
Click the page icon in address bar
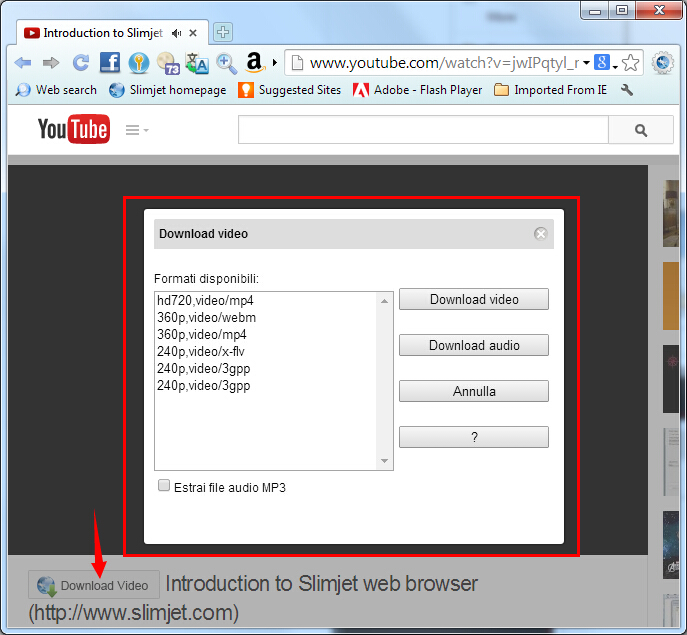click(297, 63)
